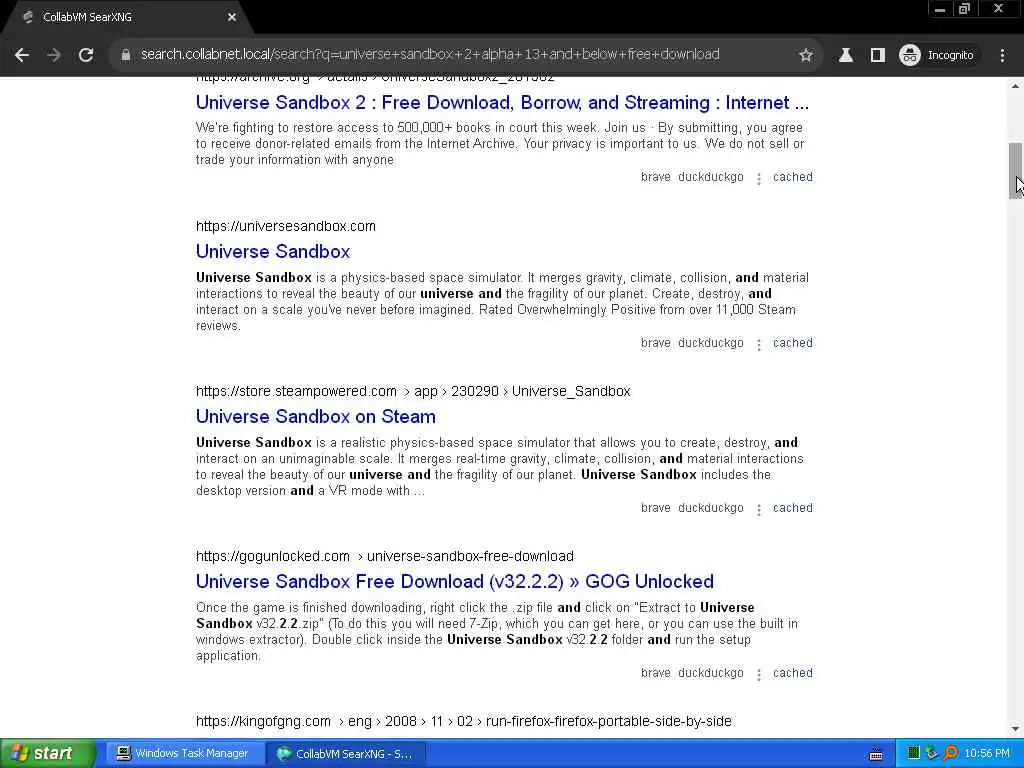Click the orange magnifier tray icon

click(x=950, y=754)
